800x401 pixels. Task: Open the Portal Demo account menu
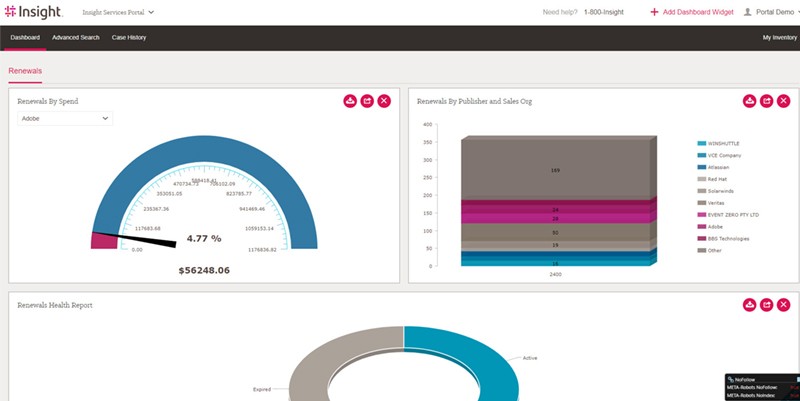(x=775, y=12)
